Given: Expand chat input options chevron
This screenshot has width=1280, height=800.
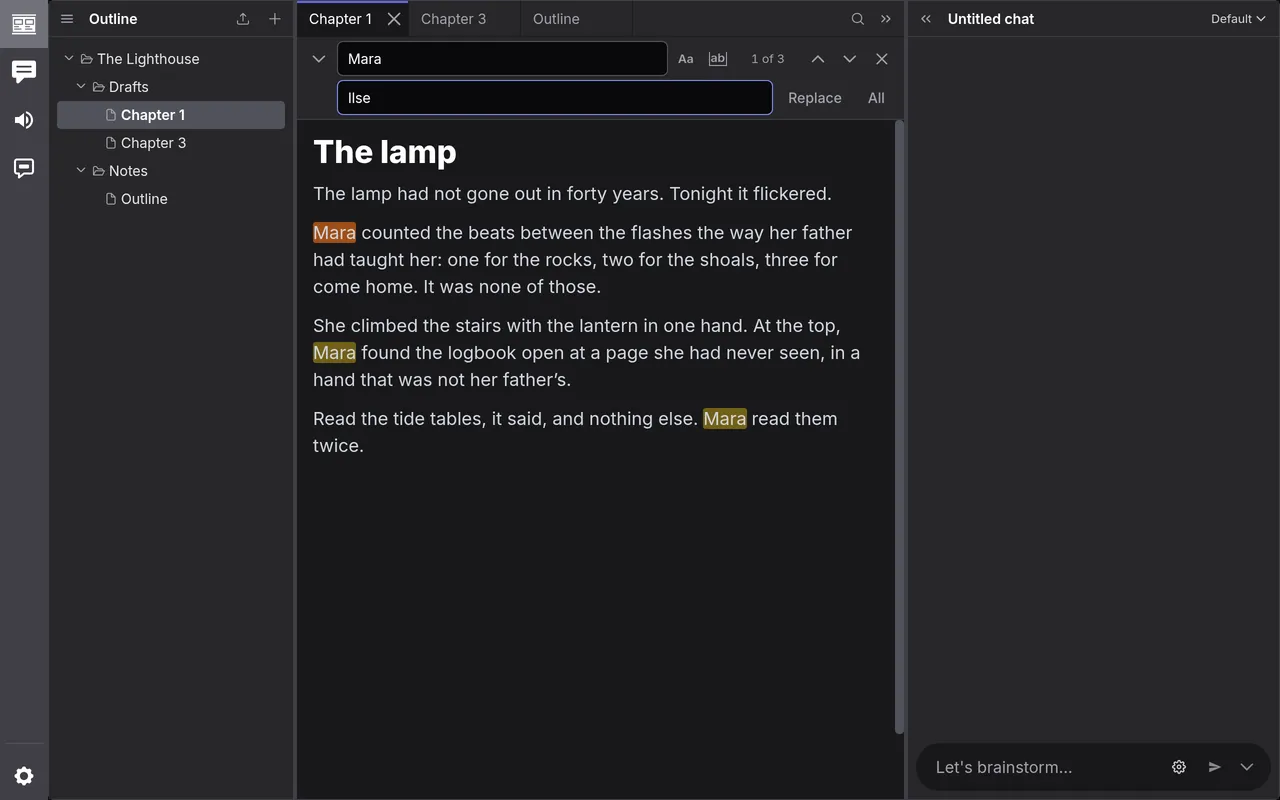Looking at the screenshot, I should pos(1247,767).
